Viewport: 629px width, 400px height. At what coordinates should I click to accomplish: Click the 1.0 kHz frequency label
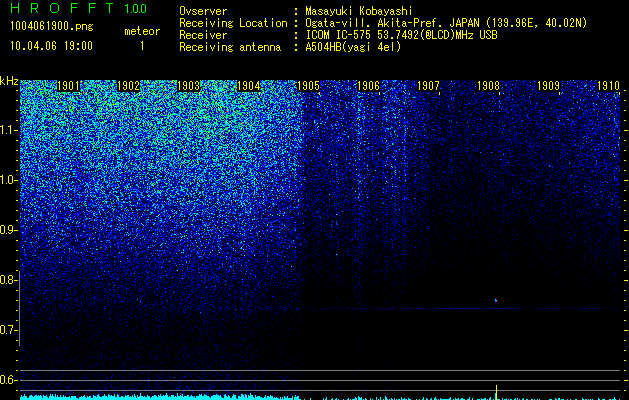[7, 180]
